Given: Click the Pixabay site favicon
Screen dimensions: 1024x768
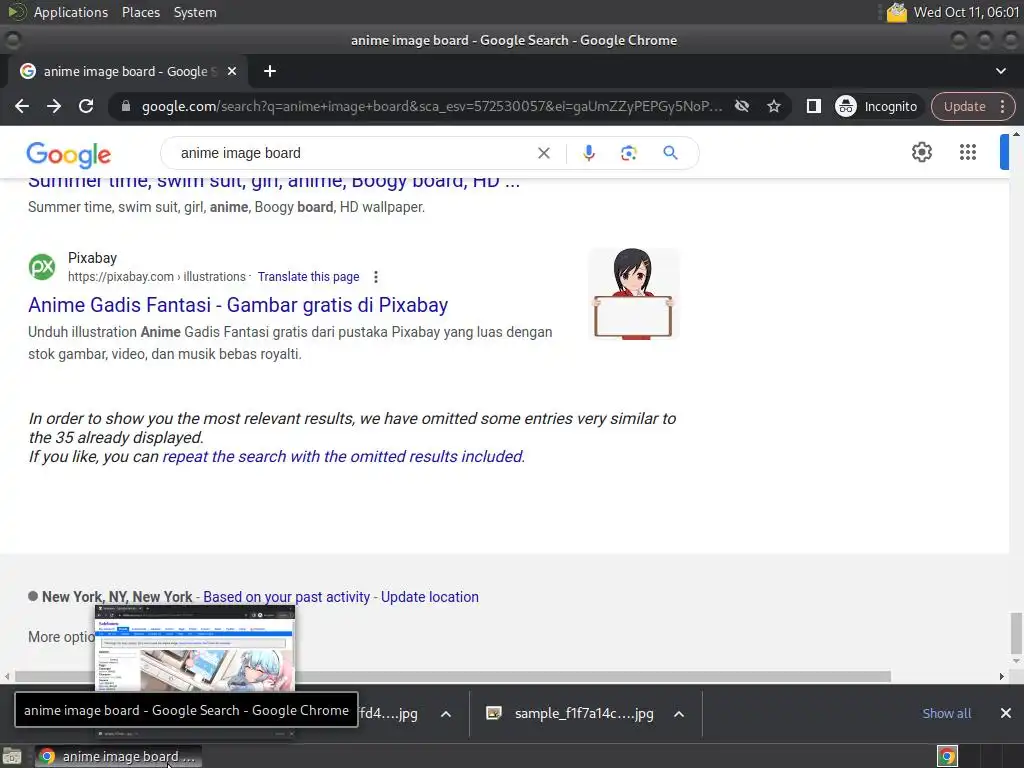Looking at the screenshot, I should click(42, 267).
